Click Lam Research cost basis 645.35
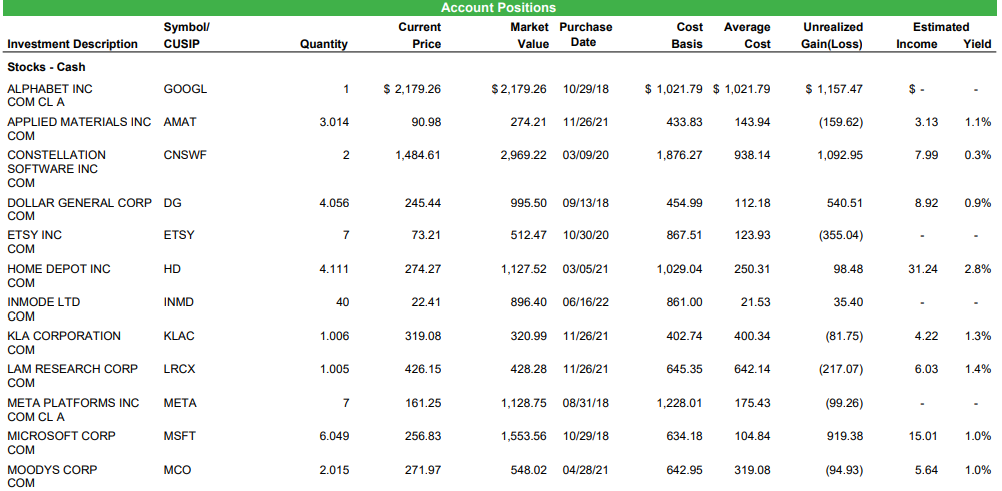 tap(684, 370)
